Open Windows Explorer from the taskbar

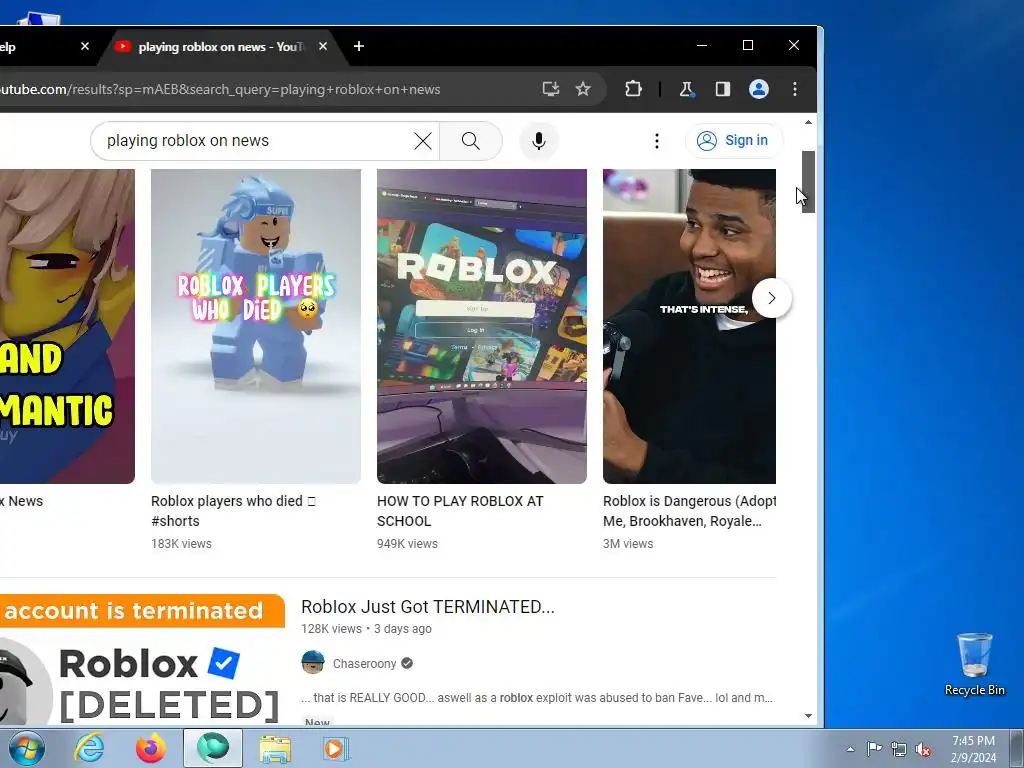coord(275,748)
